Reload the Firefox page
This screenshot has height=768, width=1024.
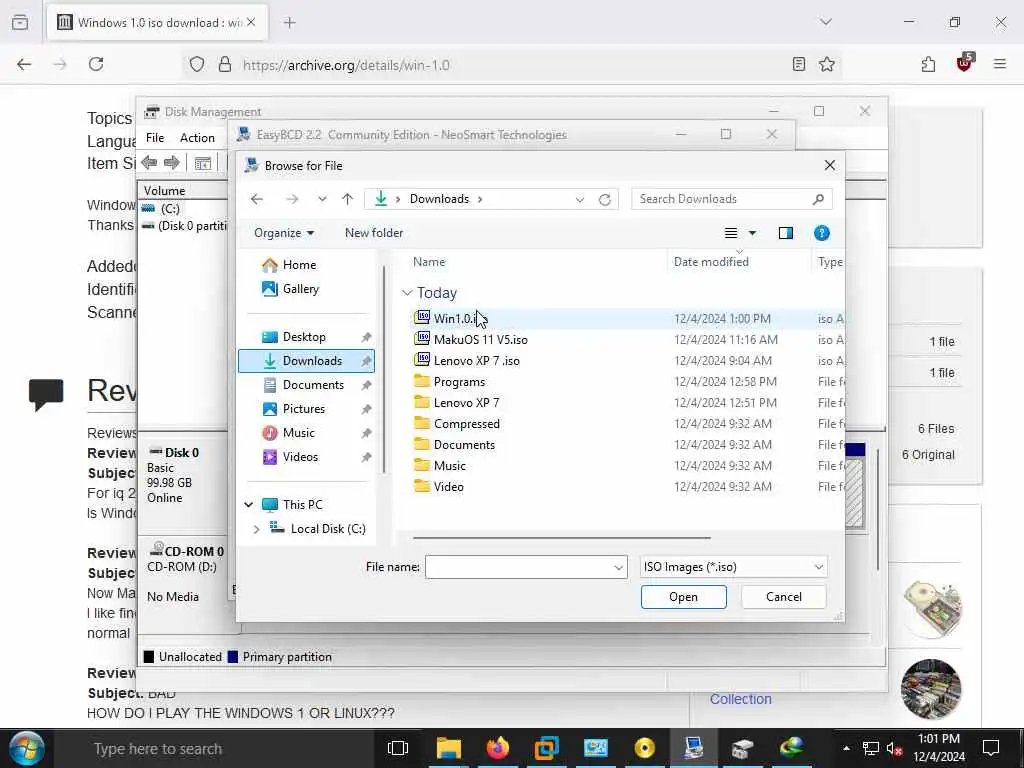click(96, 64)
